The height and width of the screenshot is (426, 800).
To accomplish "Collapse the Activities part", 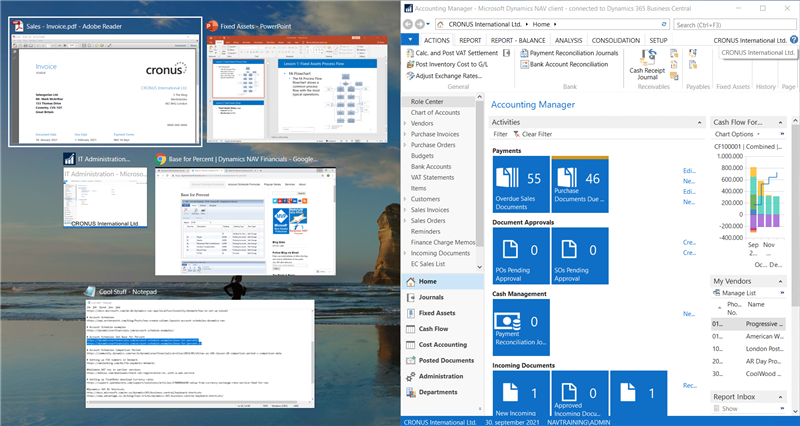I will [699, 123].
